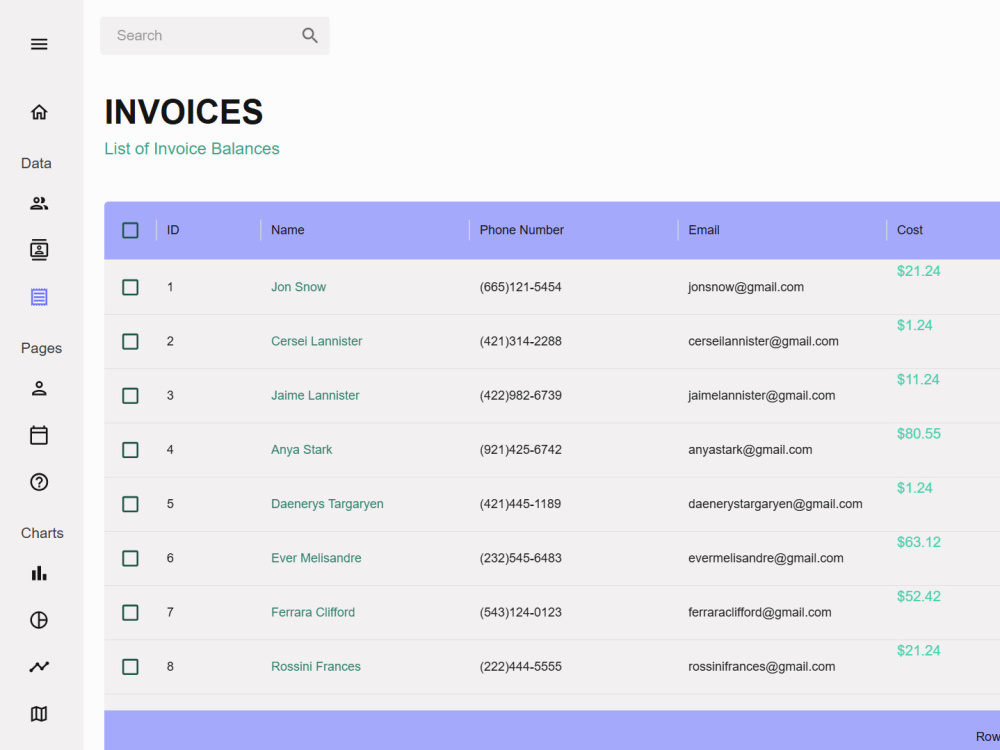Click the email anyastark@gmail.com
The width and height of the screenshot is (1000, 750).
pos(750,450)
